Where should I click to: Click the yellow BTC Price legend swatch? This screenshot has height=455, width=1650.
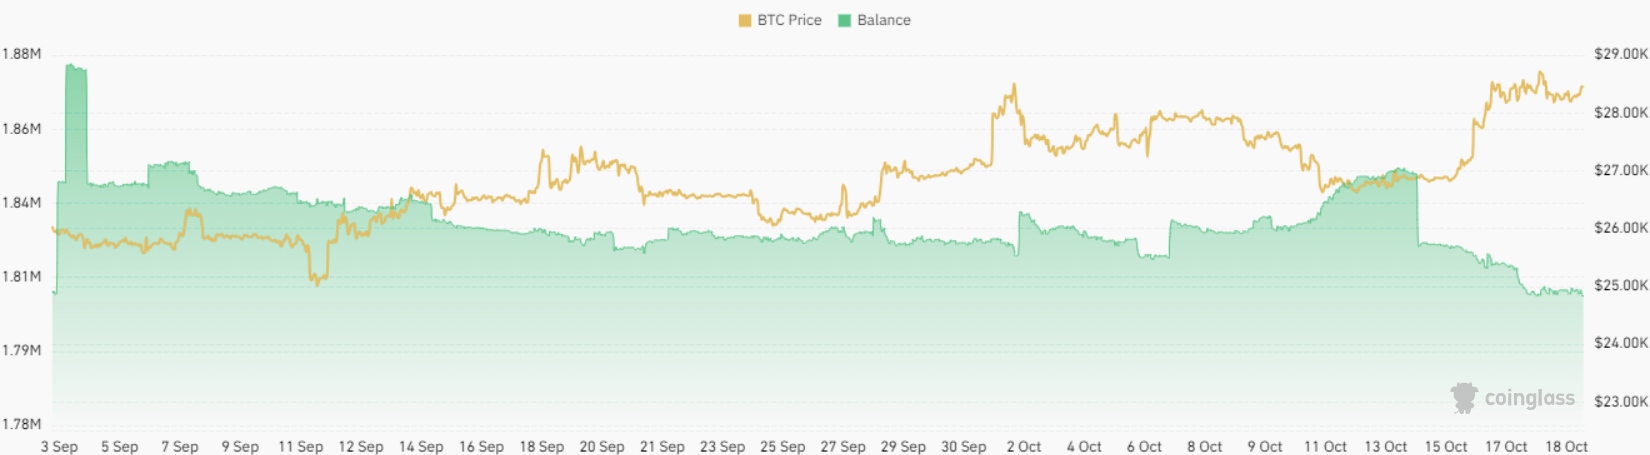click(x=745, y=20)
